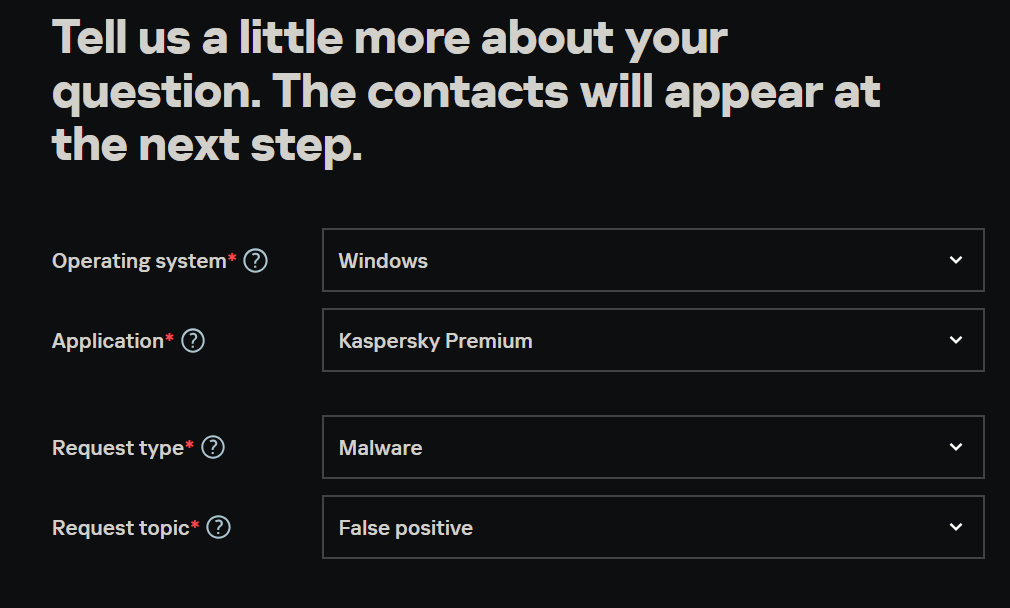The image size is (1010, 608).
Task: Click the "Application" field label
Action: coord(107,341)
